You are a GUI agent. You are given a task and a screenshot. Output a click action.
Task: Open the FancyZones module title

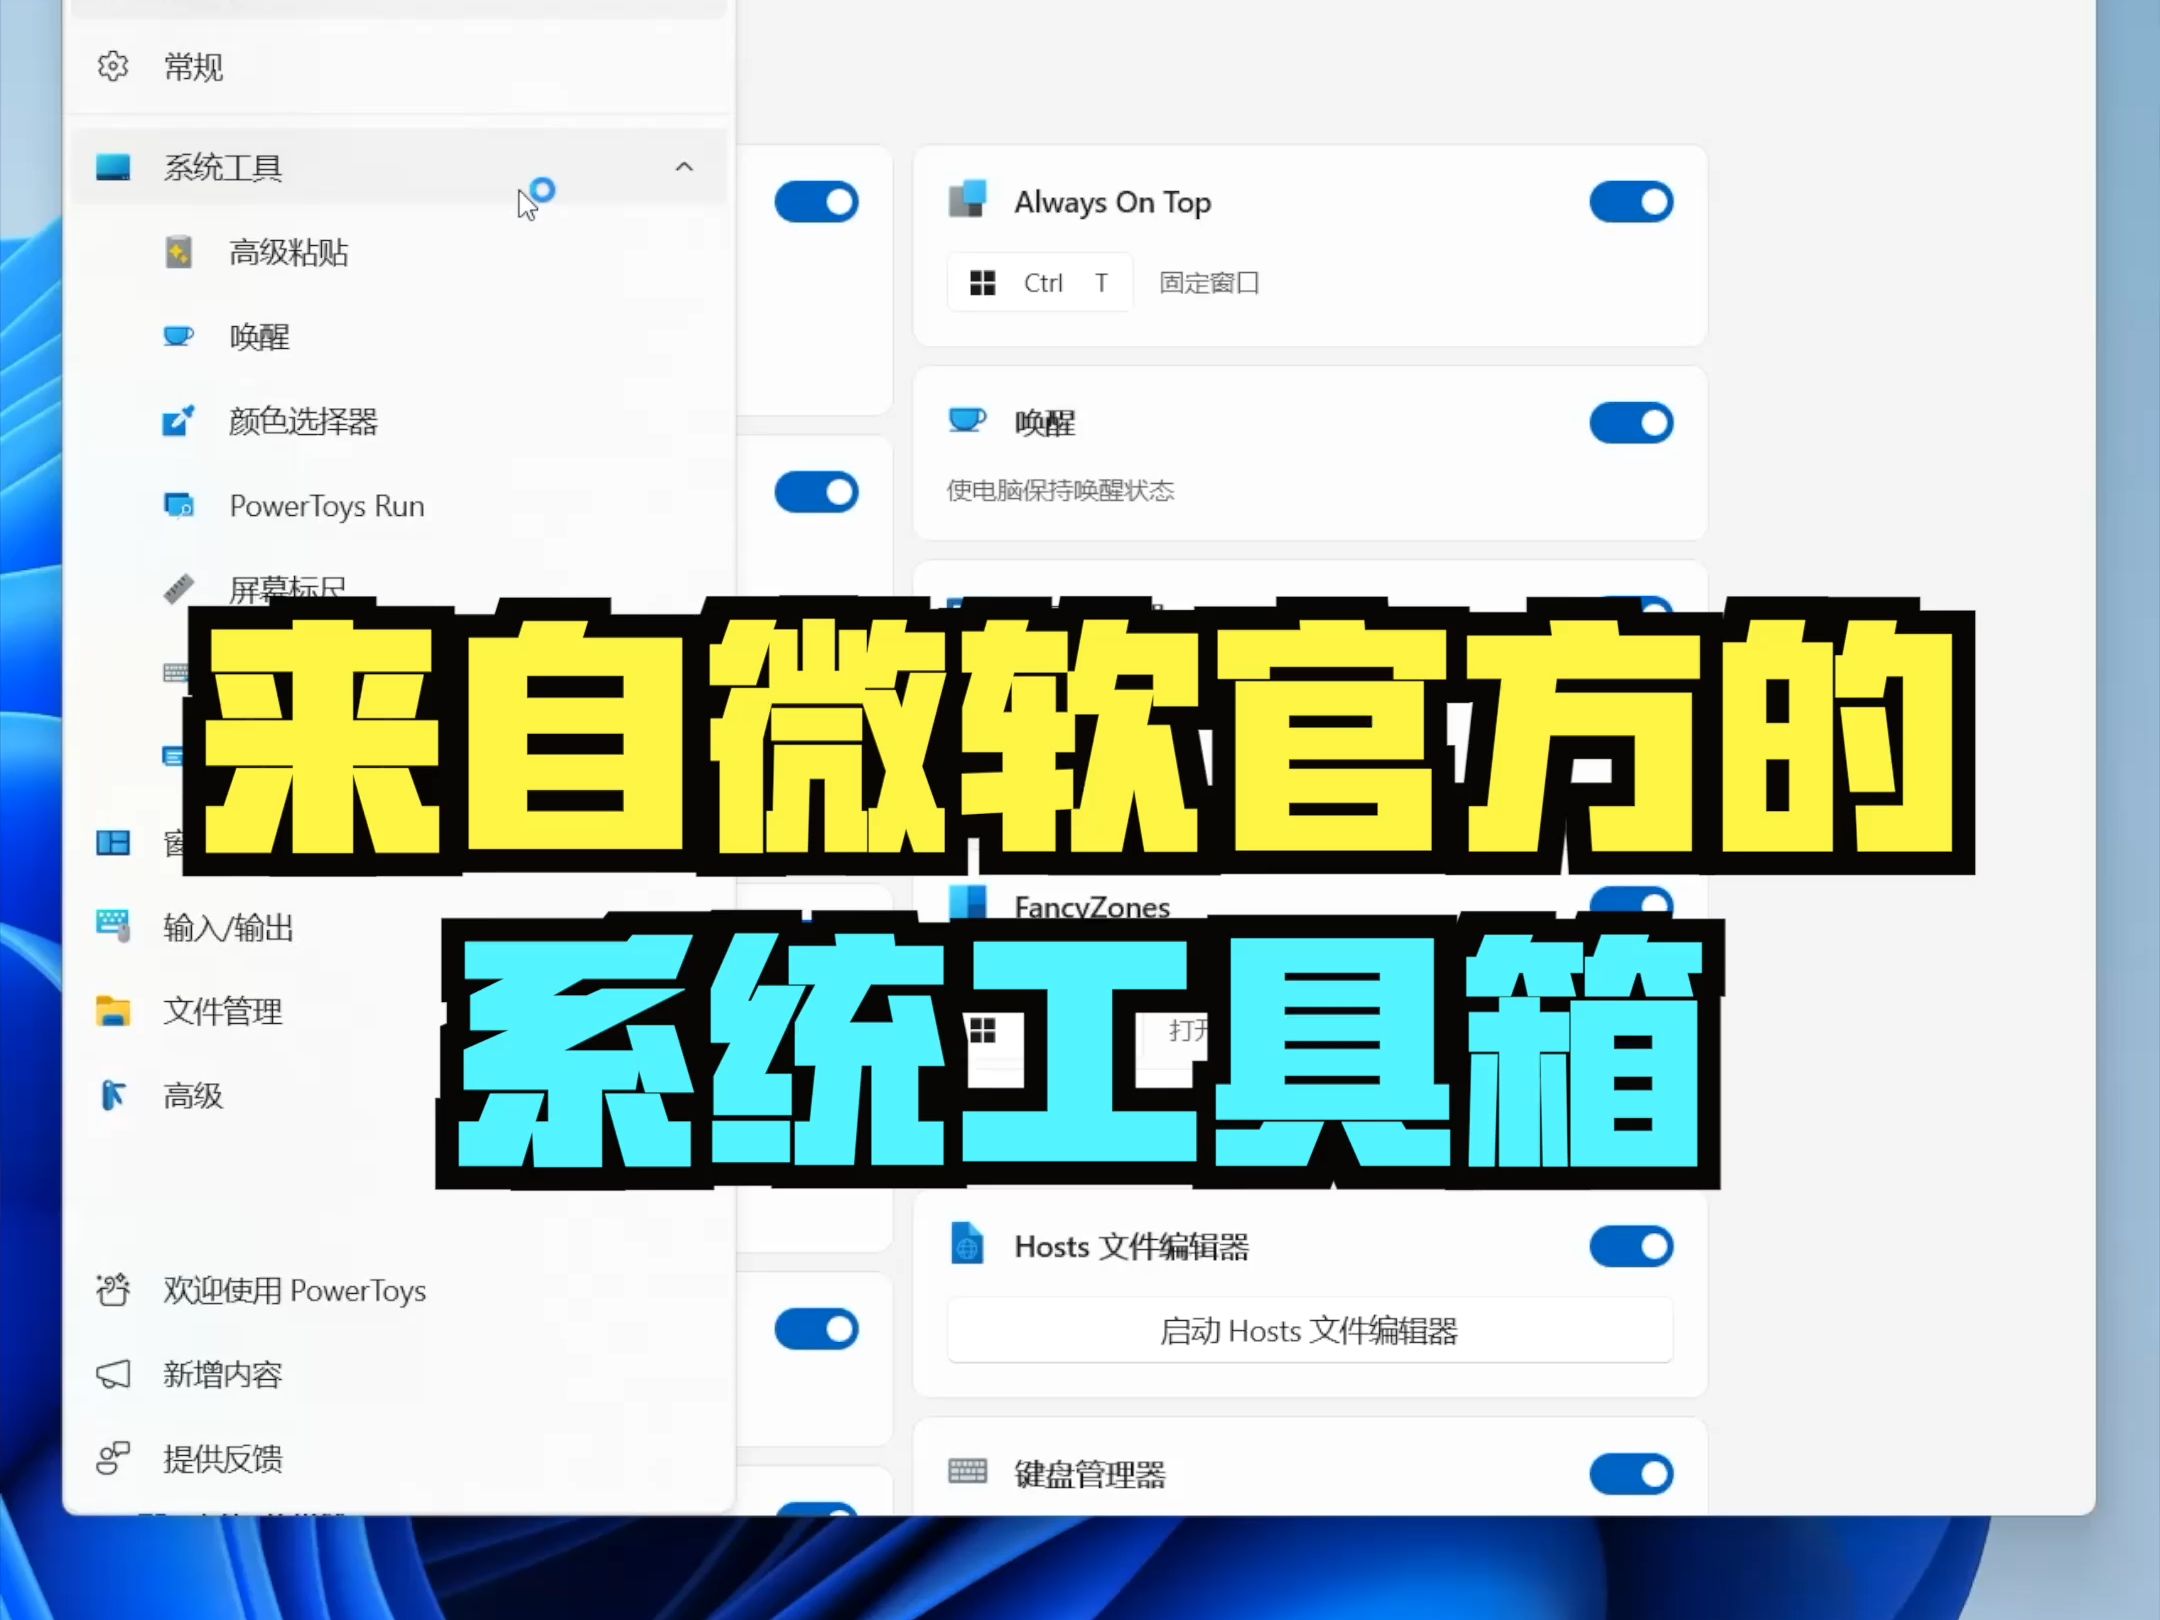[1092, 907]
